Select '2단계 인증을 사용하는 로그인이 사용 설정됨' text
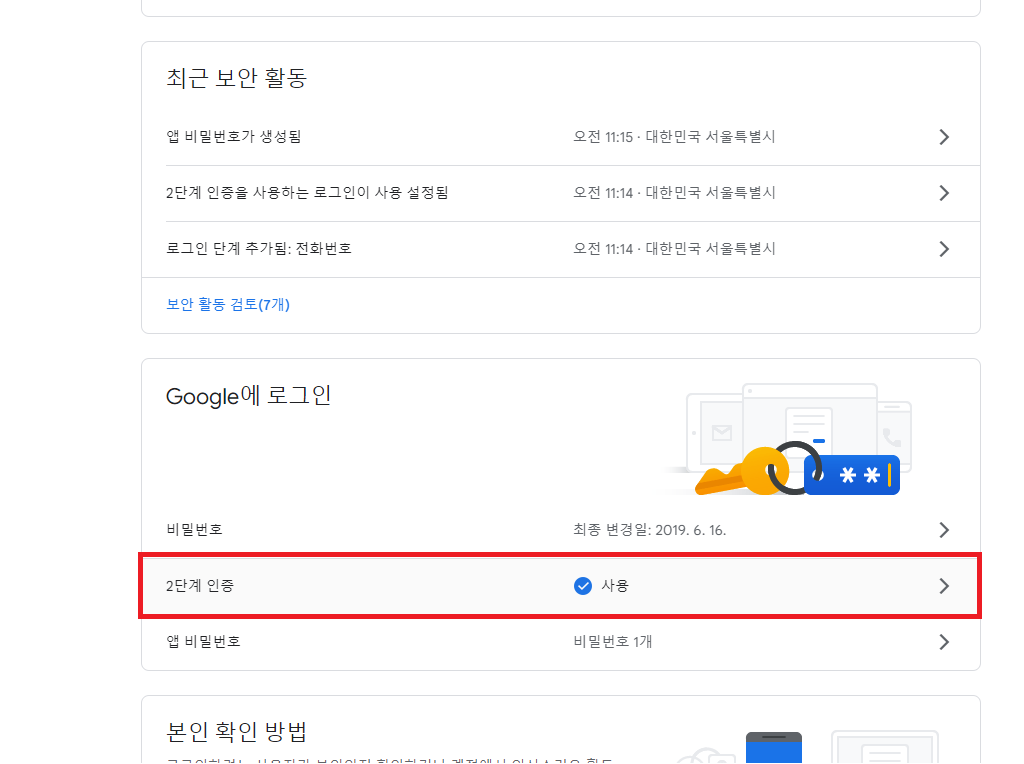 307,193
